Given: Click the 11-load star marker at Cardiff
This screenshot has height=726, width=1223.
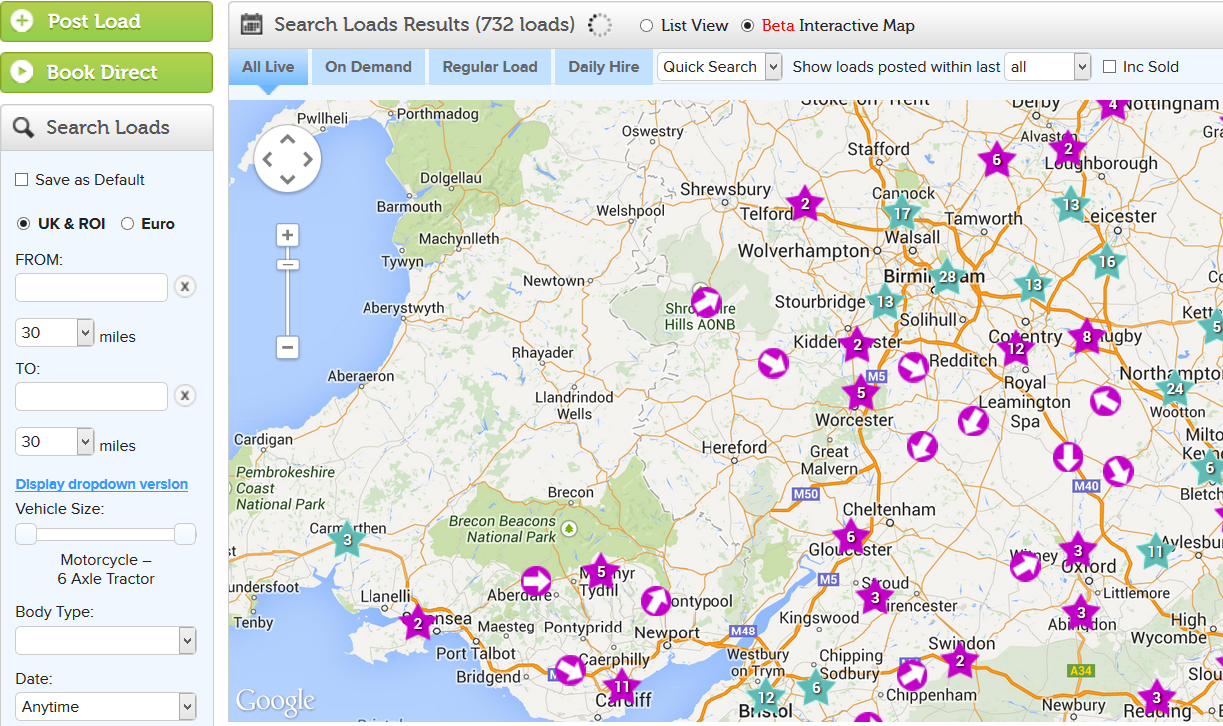Looking at the screenshot, I should click(621, 687).
